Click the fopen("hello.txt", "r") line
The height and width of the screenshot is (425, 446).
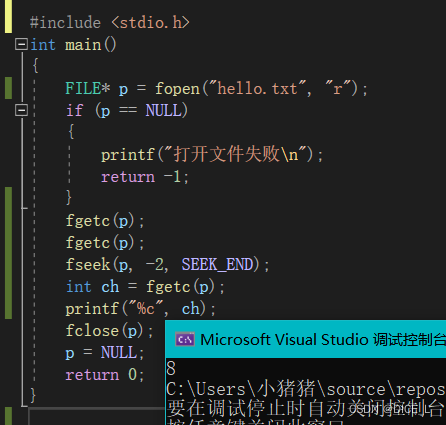point(216,89)
